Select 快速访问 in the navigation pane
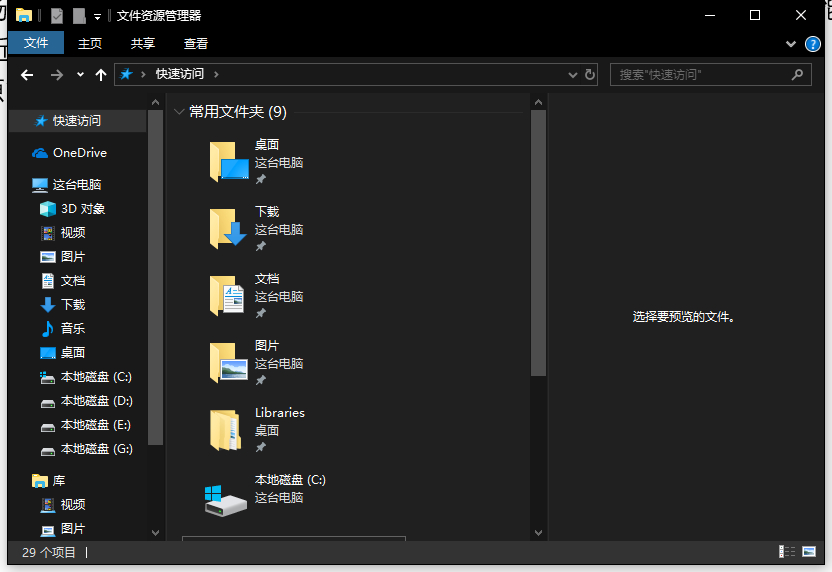This screenshot has height=572, width=832. click(77, 121)
